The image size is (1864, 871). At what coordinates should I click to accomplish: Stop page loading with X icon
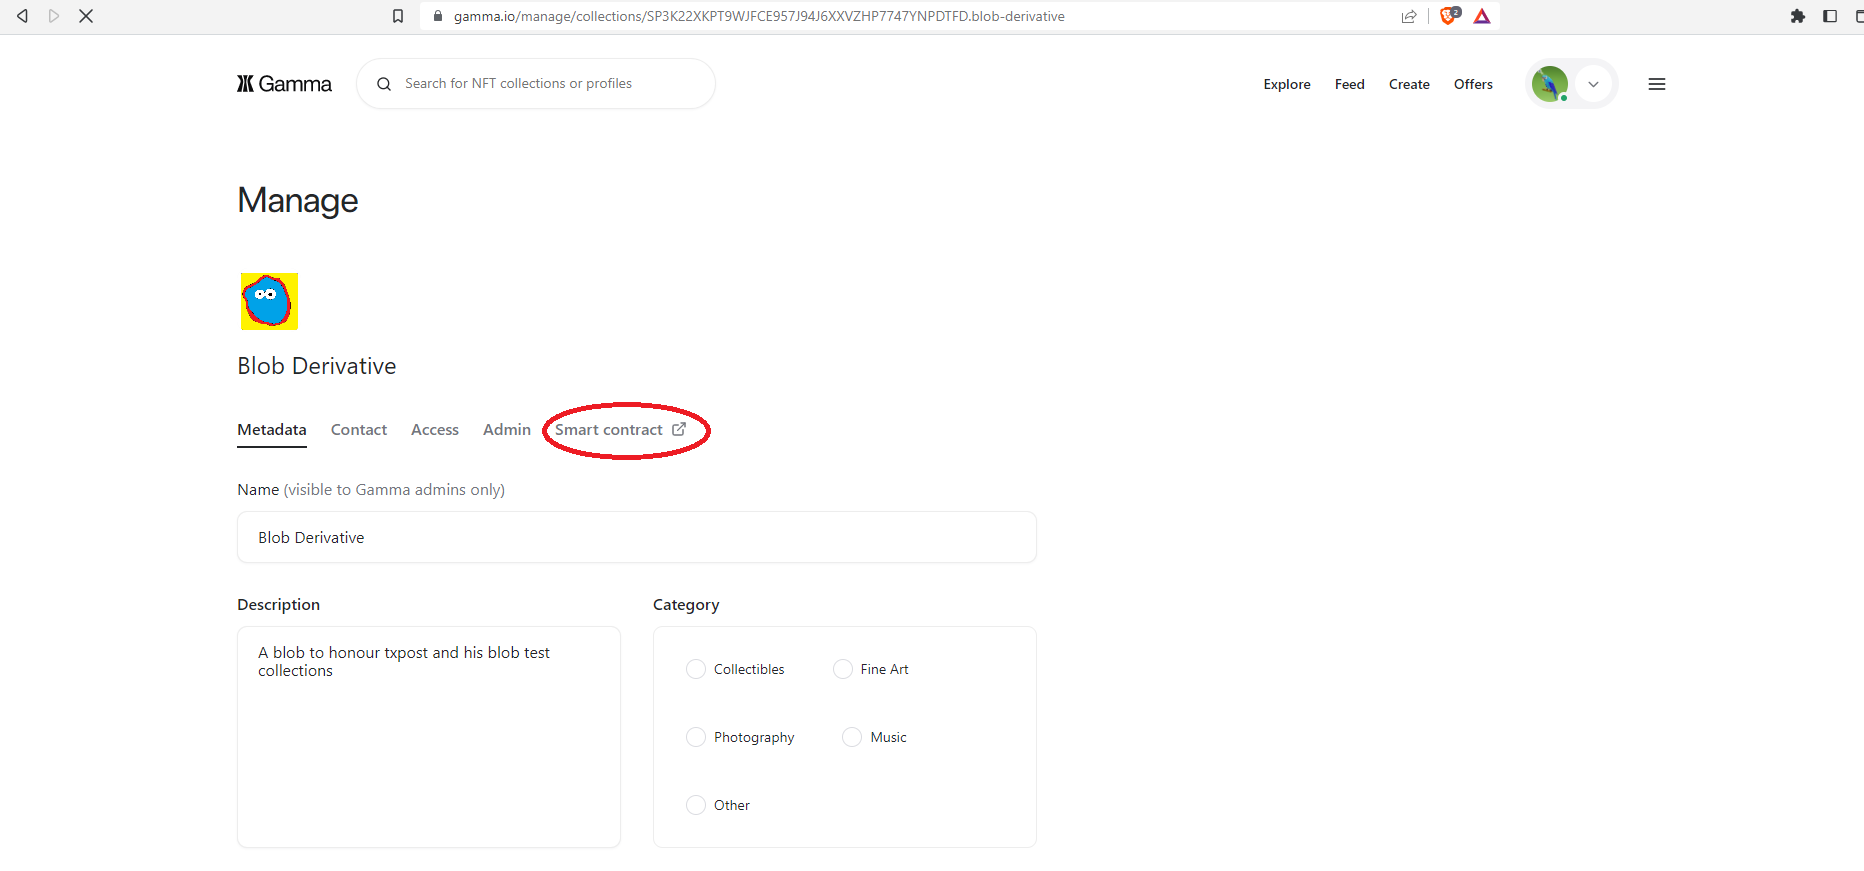(86, 16)
